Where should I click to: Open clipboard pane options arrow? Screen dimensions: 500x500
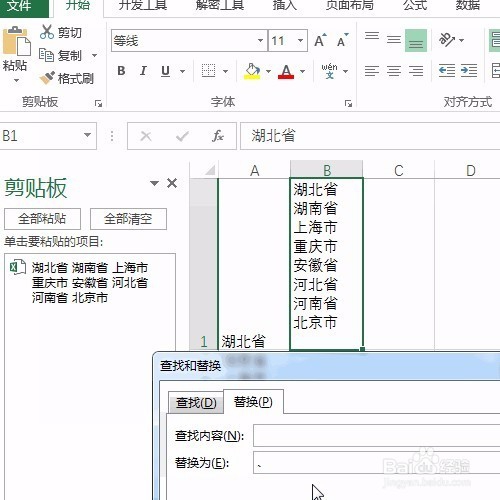coord(154,183)
